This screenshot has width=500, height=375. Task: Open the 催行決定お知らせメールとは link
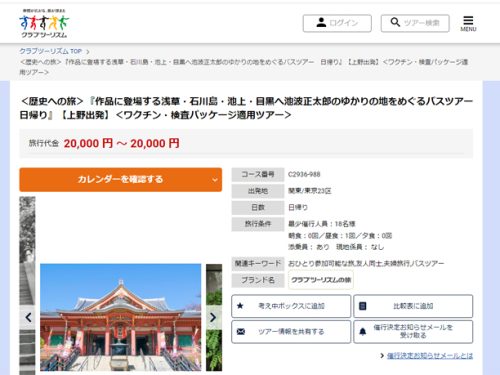click(430, 356)
